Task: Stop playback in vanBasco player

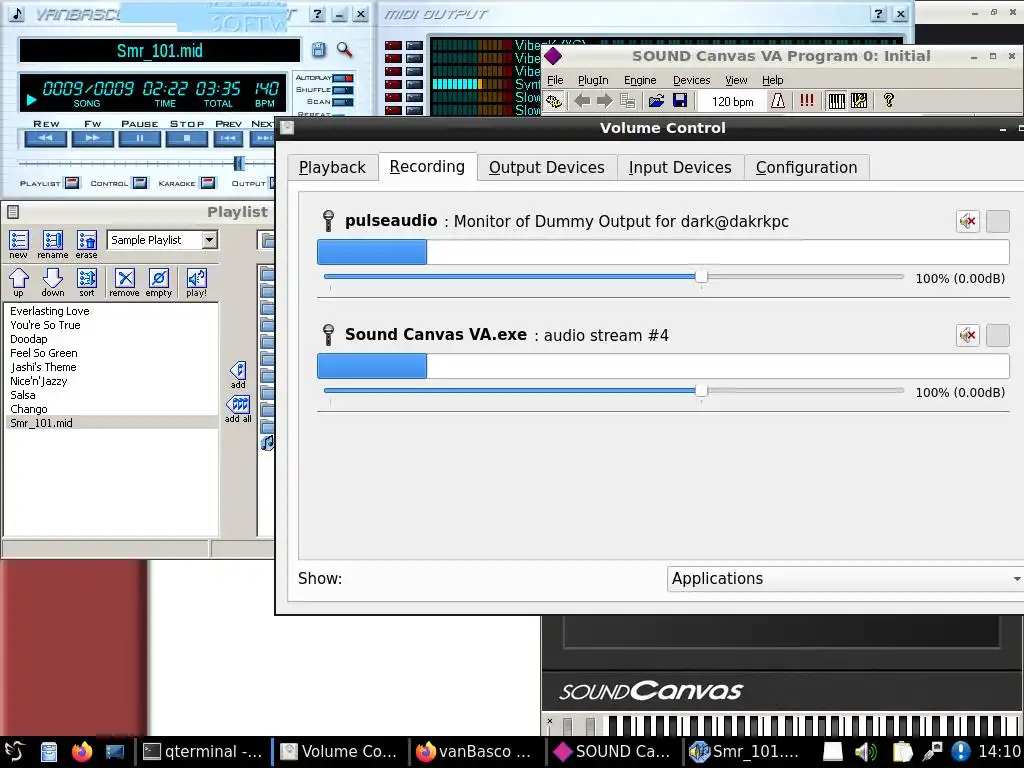Action: click(x=187, y=138)
